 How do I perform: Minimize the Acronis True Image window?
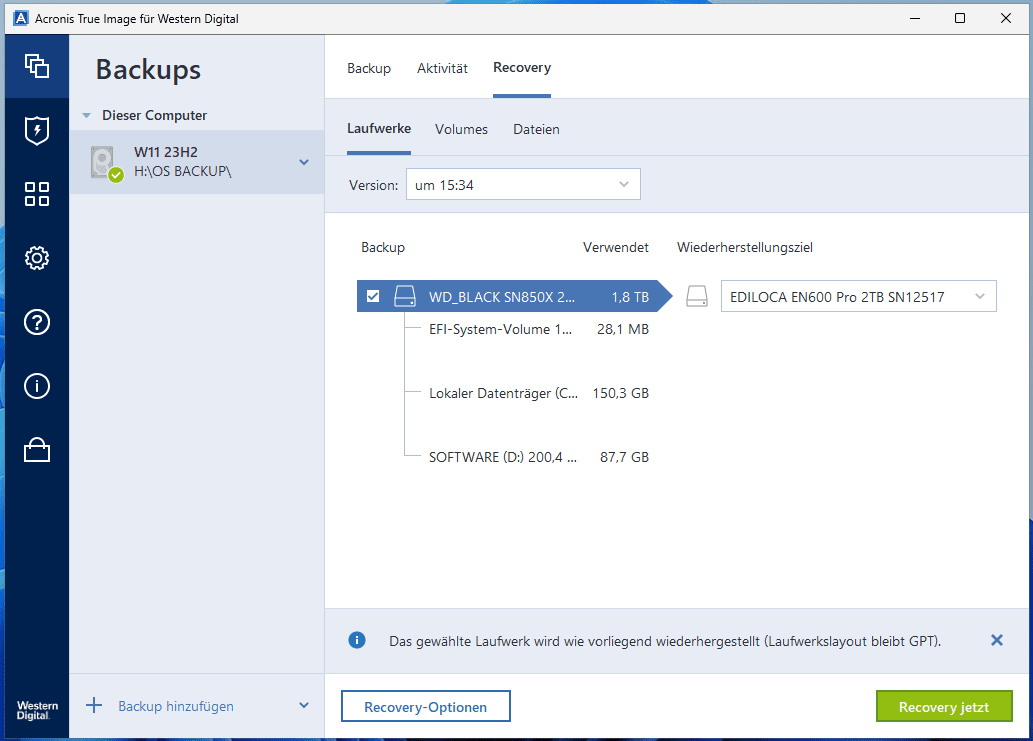(914, 18)
